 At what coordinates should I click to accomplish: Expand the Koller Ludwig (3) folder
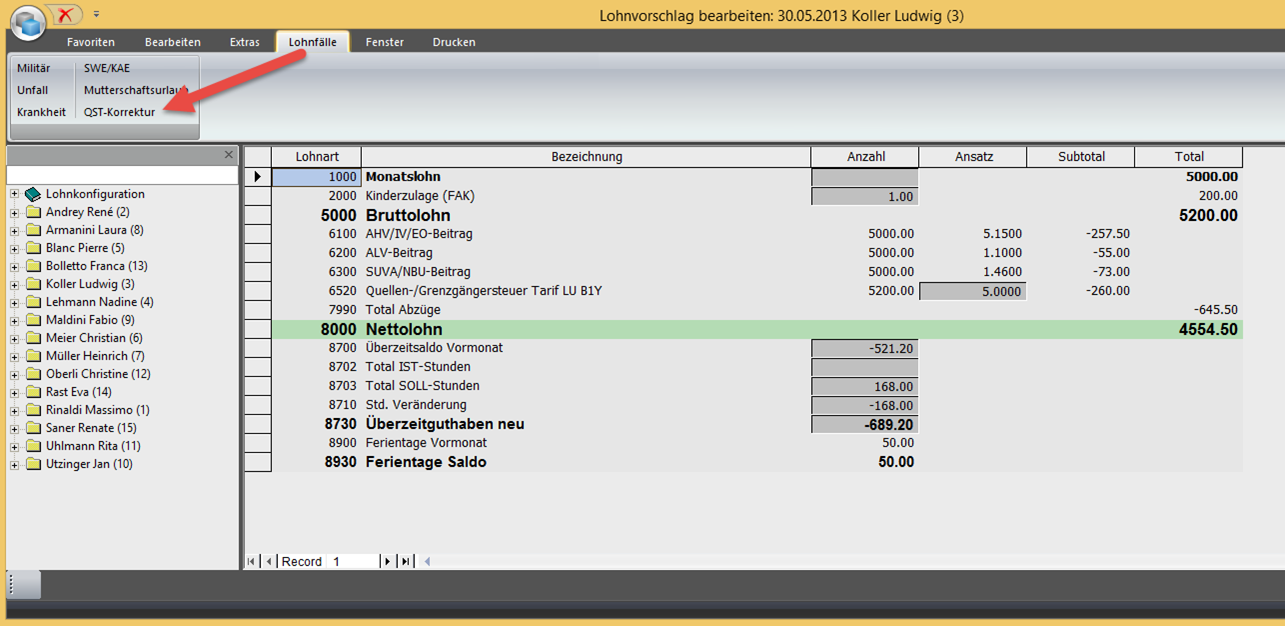click(x=14, y=284)
